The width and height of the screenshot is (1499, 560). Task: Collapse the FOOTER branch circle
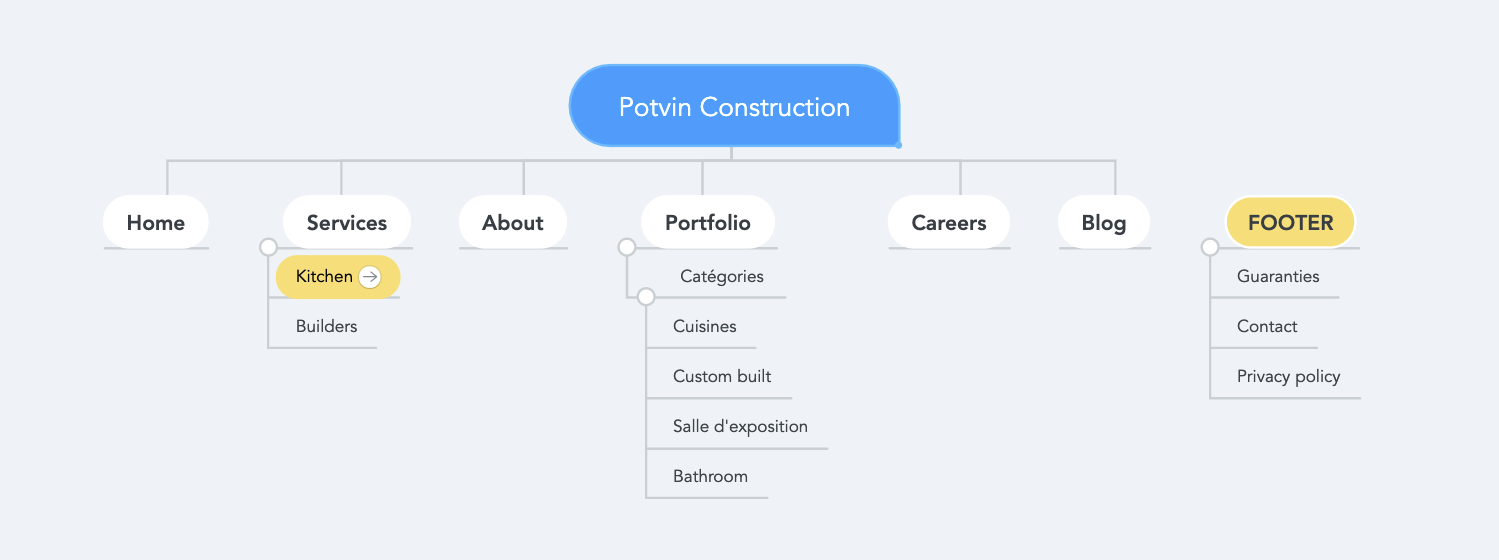click(x=1210, y=247)
